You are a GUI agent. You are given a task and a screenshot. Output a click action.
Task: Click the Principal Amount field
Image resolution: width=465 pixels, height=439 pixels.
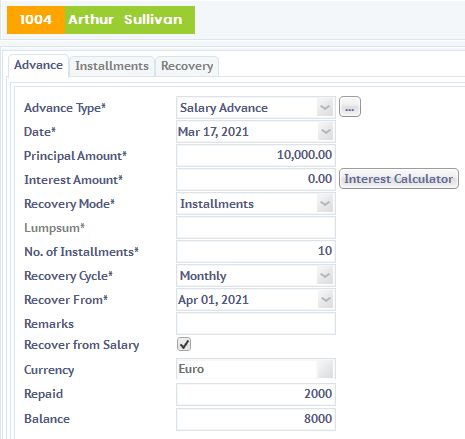(256, 155)
